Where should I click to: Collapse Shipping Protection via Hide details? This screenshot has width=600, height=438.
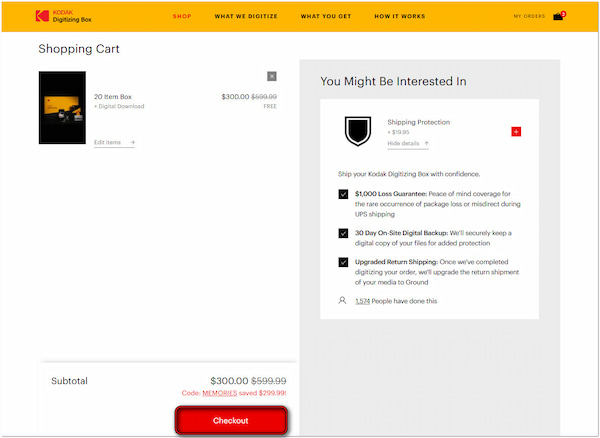(x=408, y=143)
